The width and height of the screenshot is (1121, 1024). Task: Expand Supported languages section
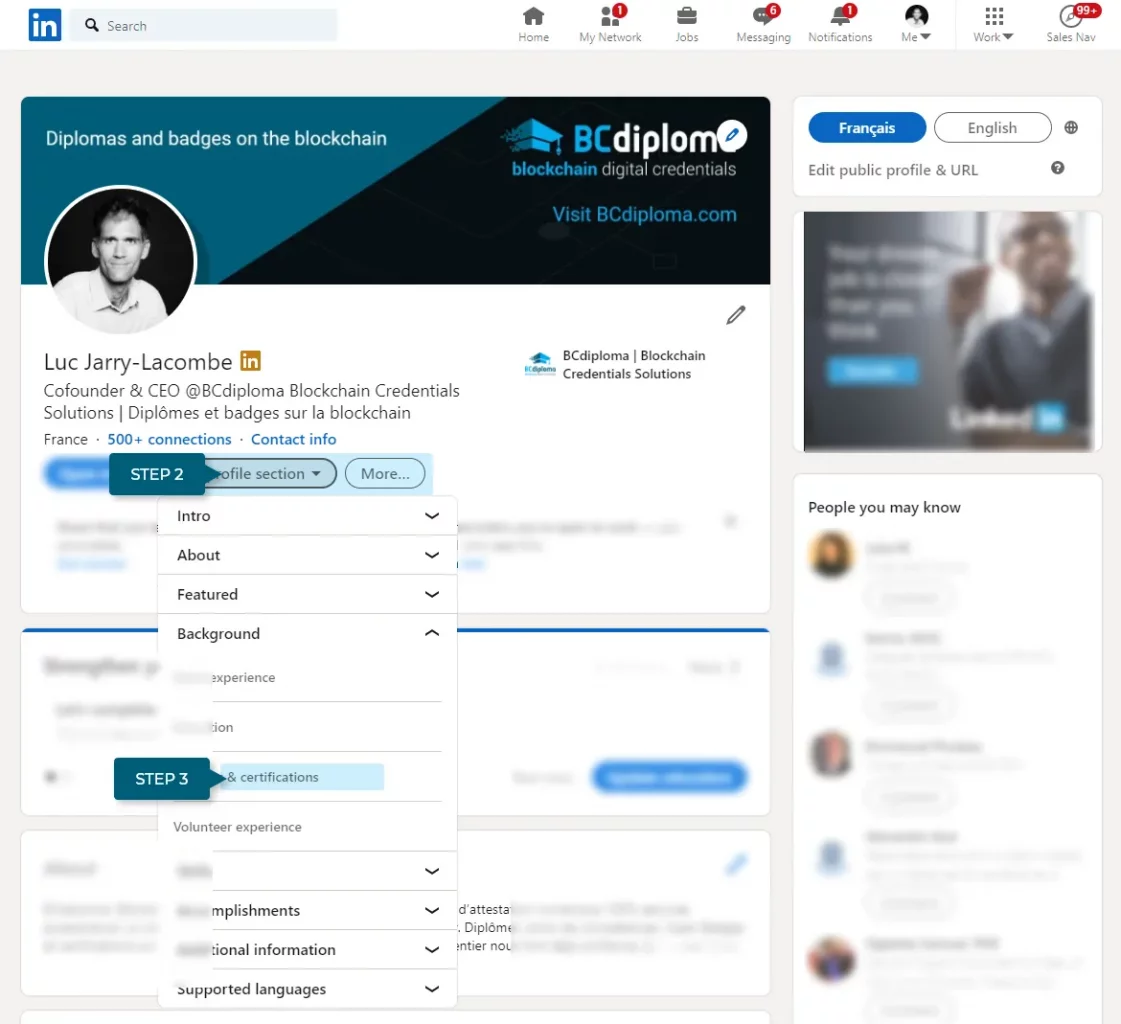[307, 989]
